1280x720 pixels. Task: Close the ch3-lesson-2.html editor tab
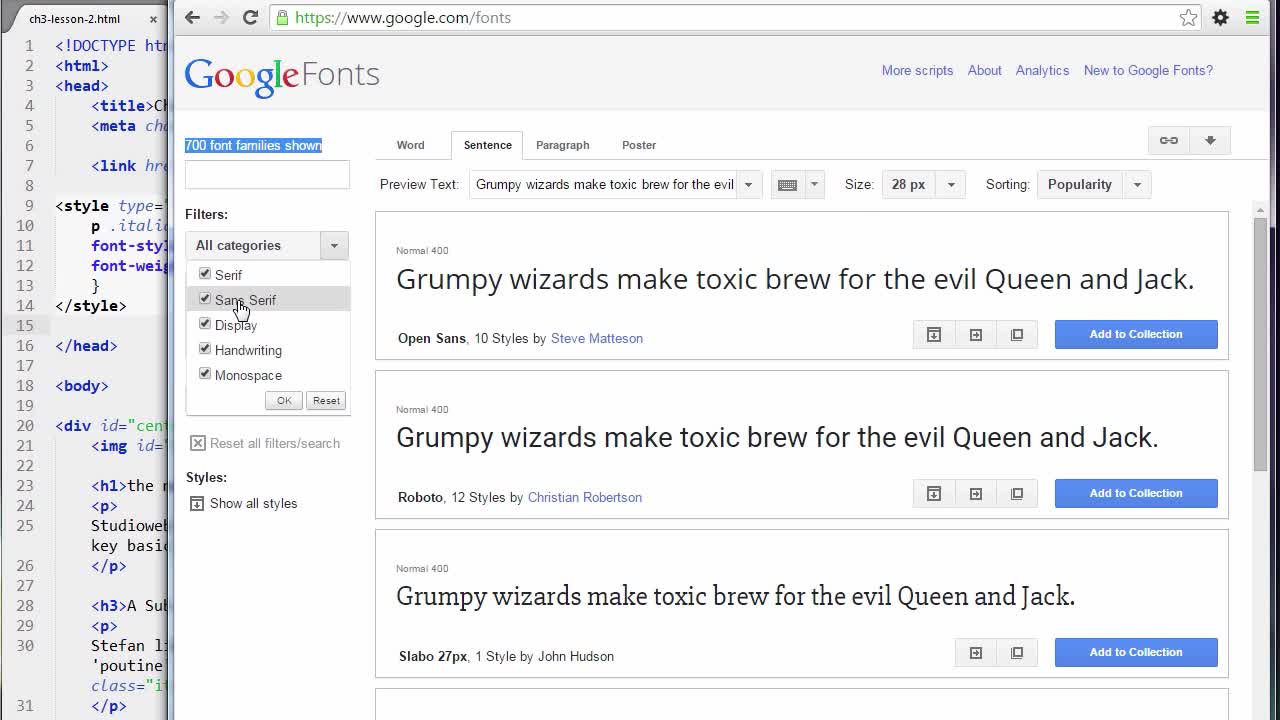pyautogui.click(x=153, y=19)
